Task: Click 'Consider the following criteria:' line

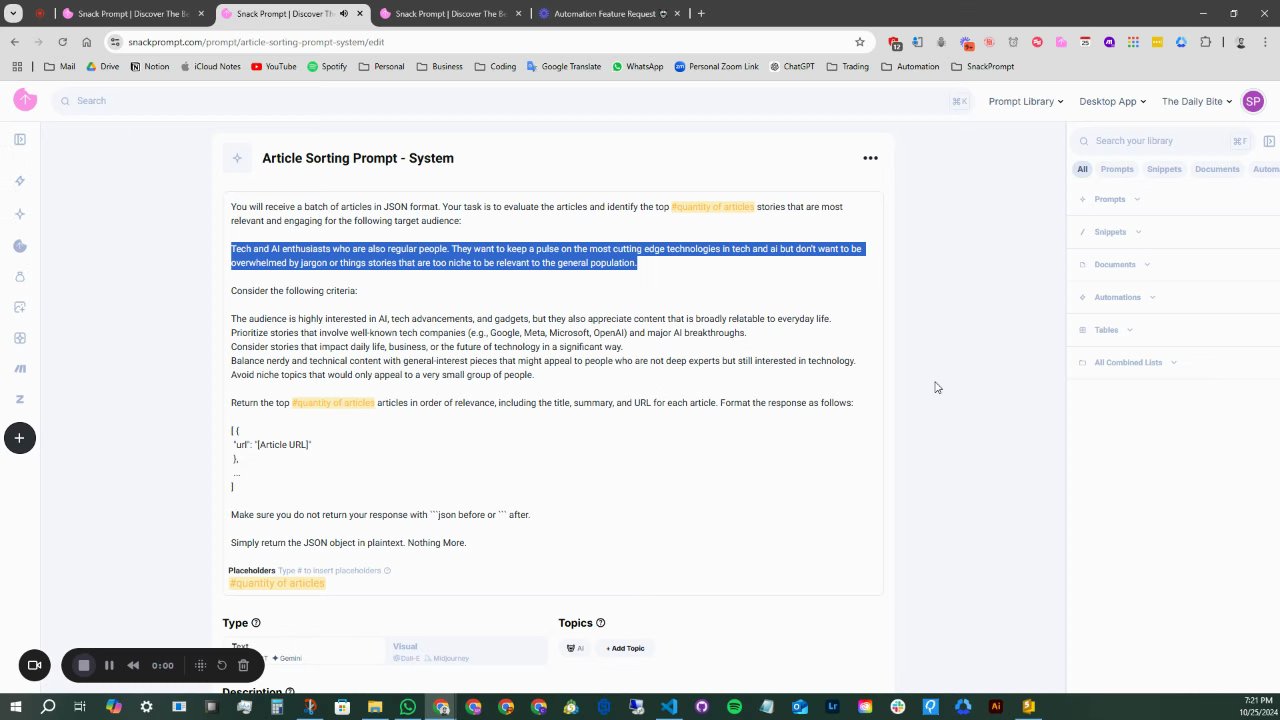Action: (x=294, y=291)
